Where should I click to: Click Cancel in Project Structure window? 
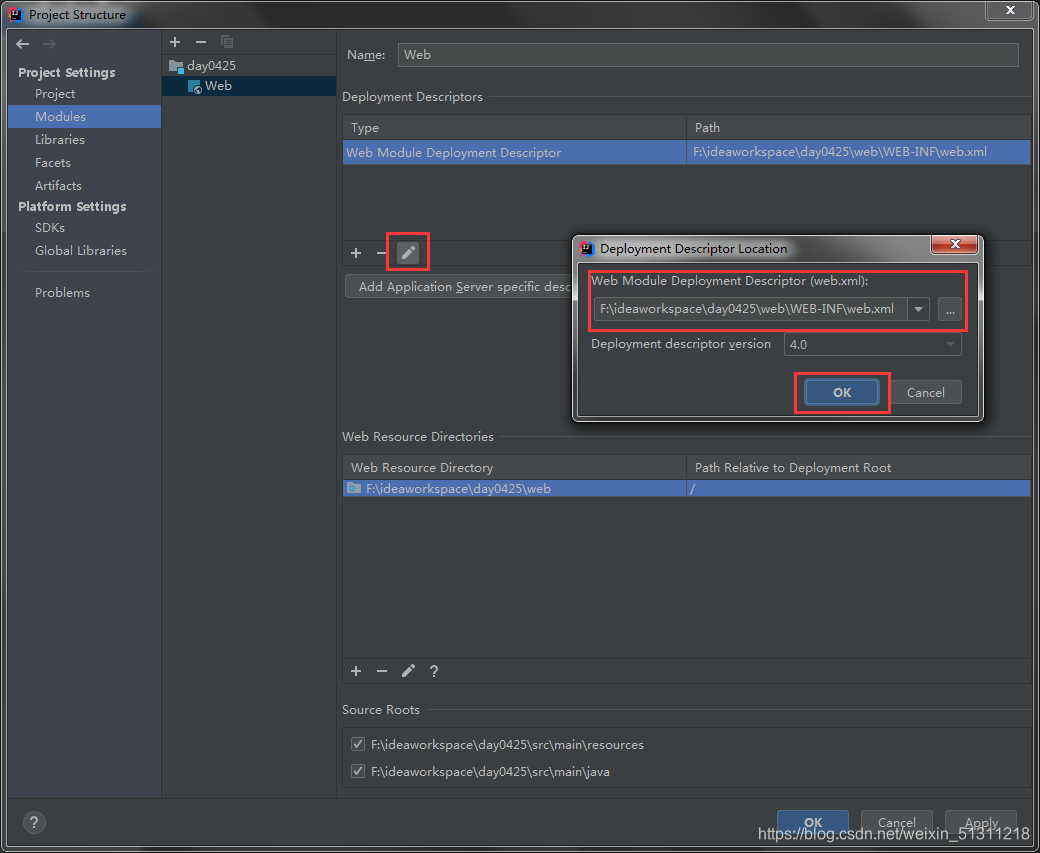897,822
